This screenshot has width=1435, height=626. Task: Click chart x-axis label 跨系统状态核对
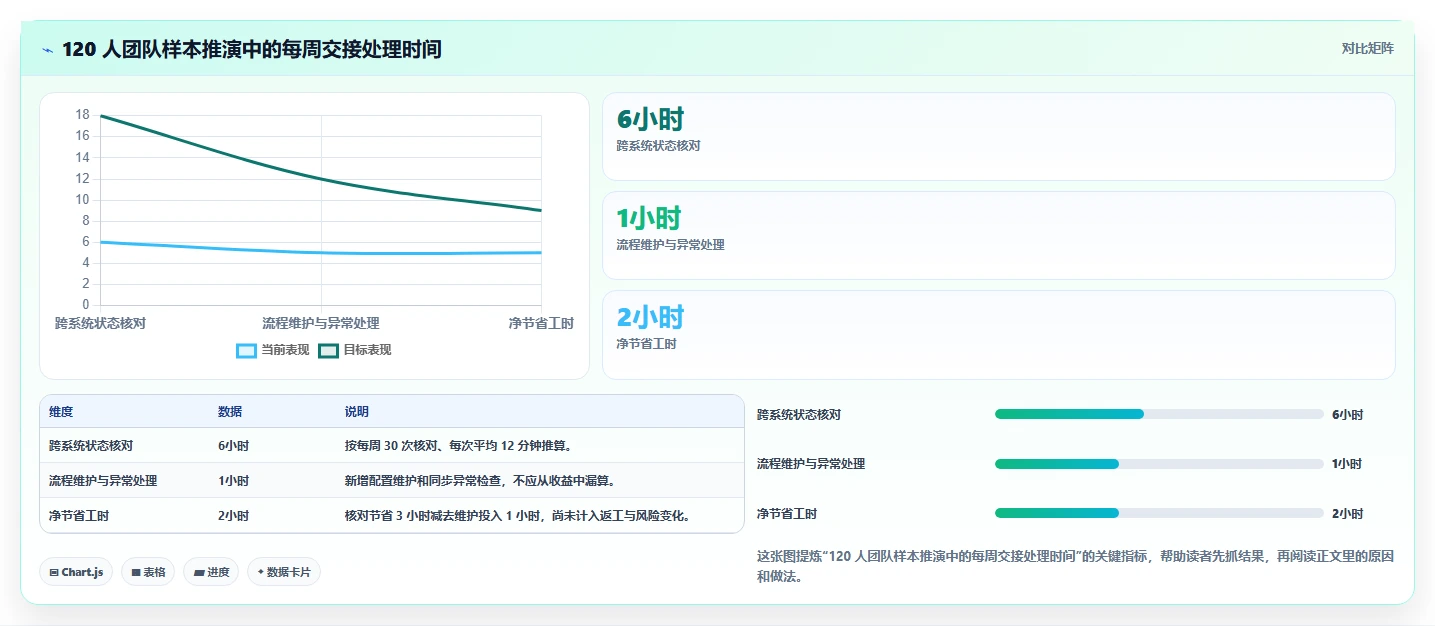101,323
